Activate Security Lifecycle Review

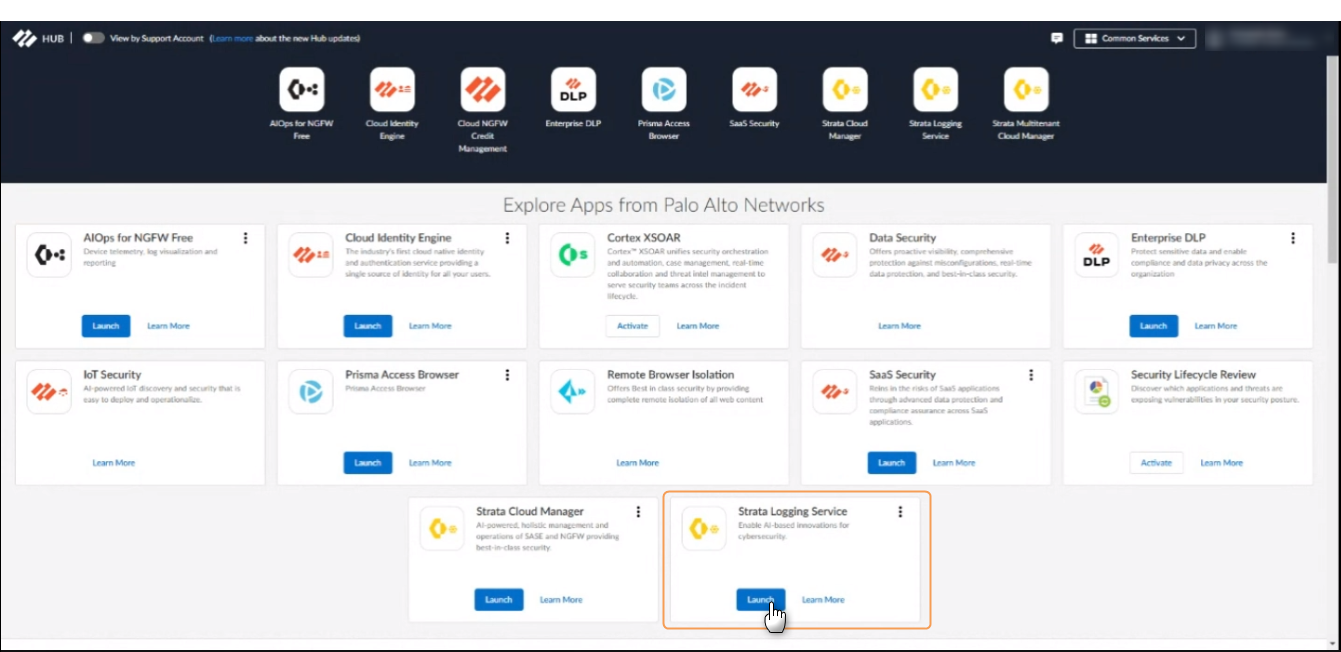coord(1156,463)
